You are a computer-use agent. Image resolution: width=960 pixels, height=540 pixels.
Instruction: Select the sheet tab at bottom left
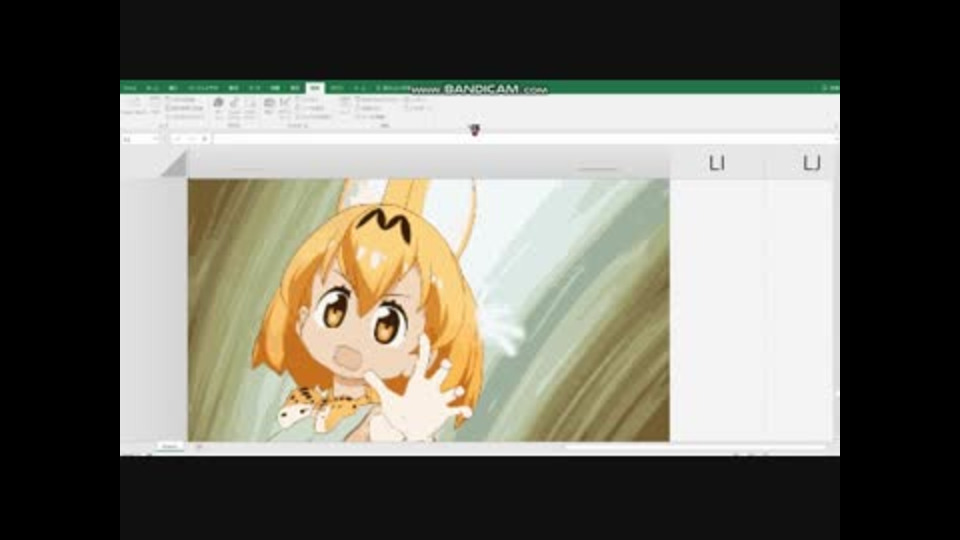coord(170,447)
